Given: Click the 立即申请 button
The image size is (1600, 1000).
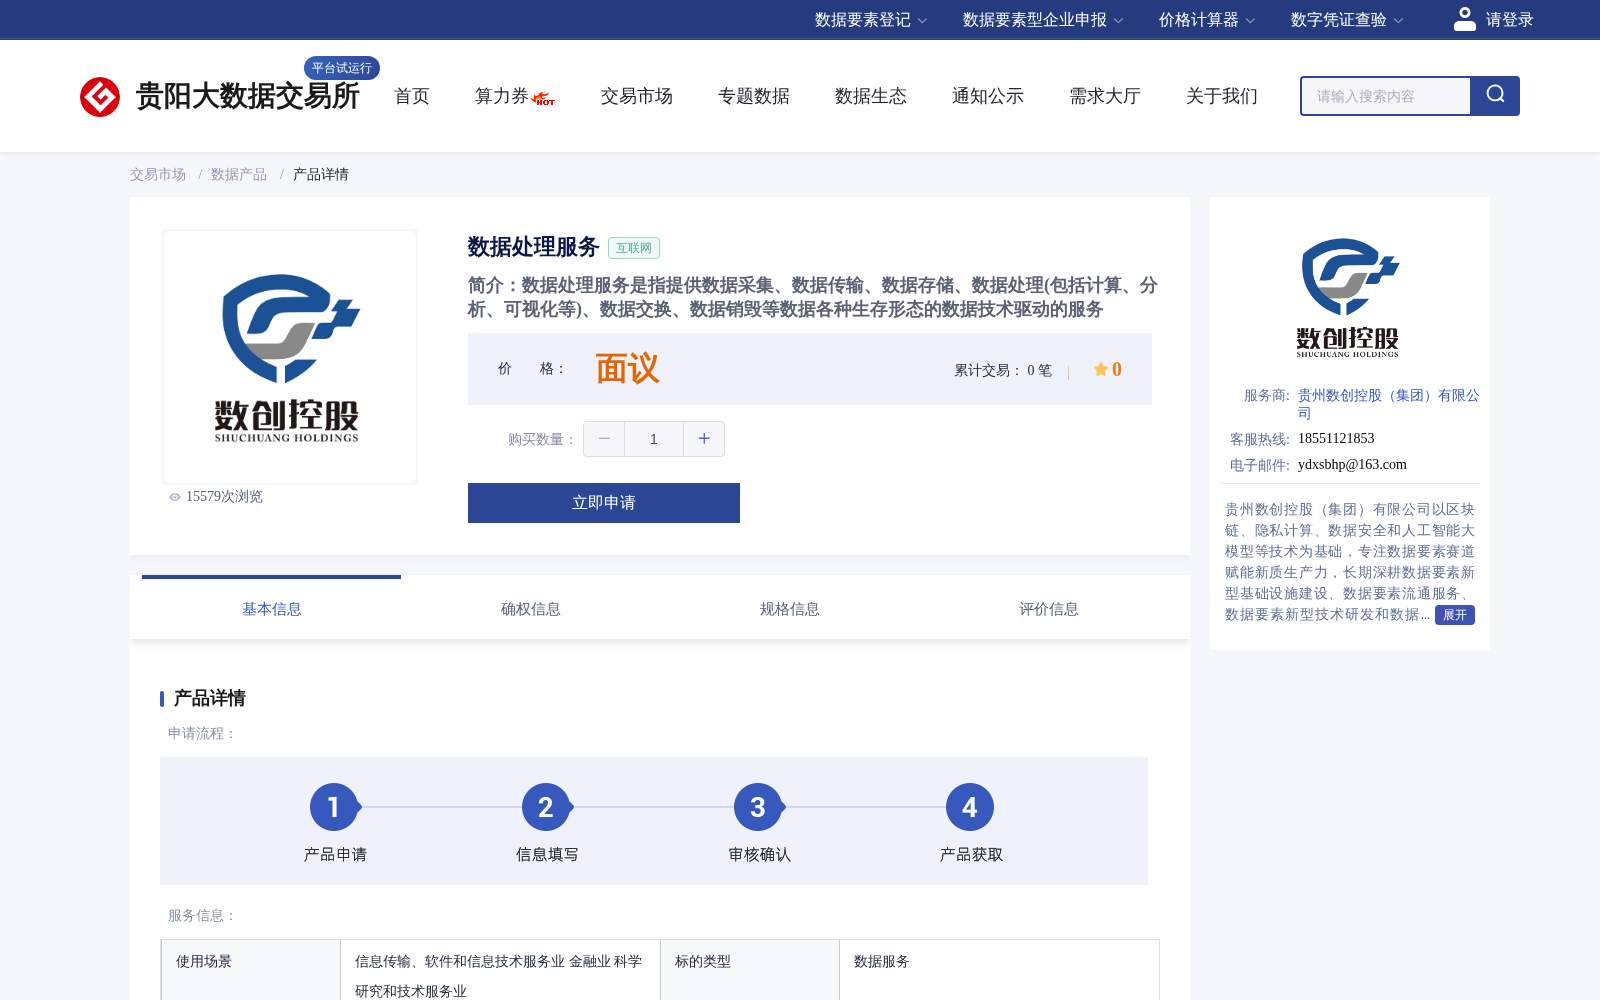Looking at the screenshot, I should coord(604,503).
